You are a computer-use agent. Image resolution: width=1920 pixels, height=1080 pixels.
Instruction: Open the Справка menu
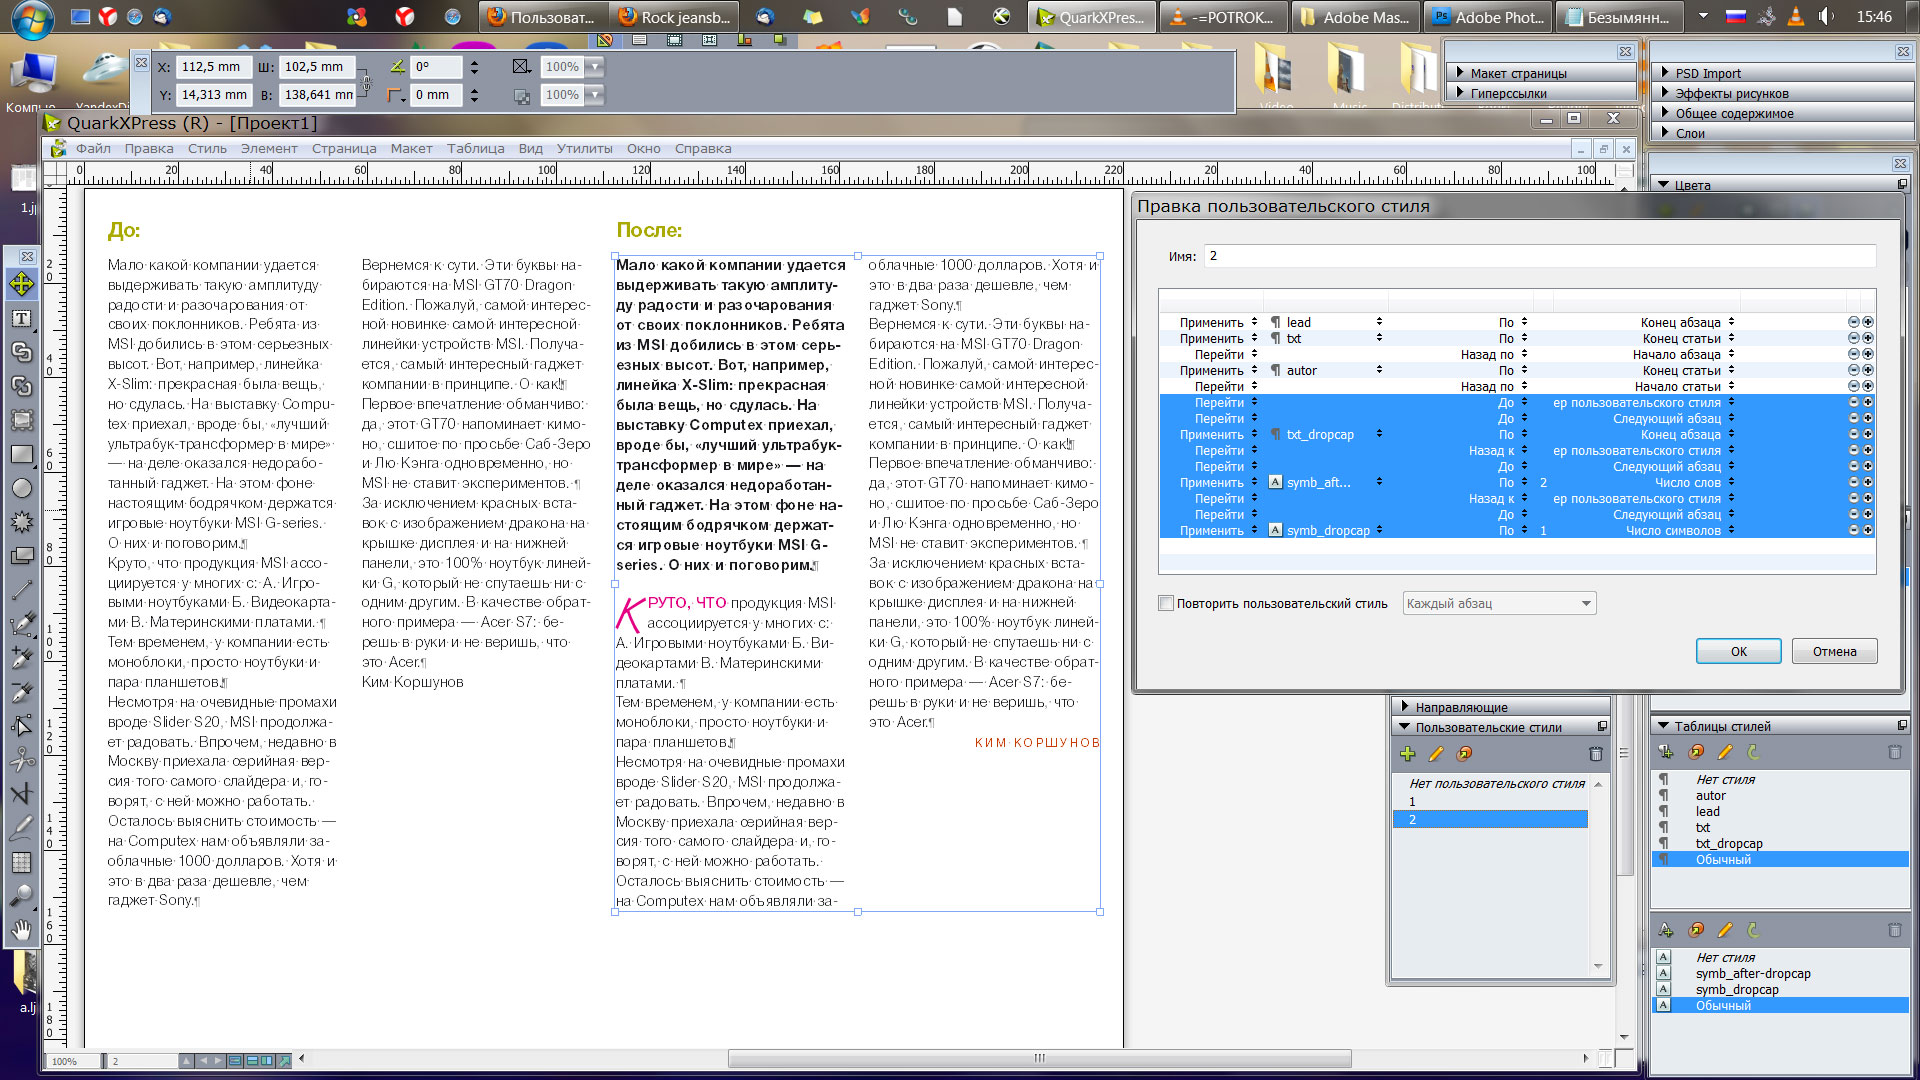703,148
